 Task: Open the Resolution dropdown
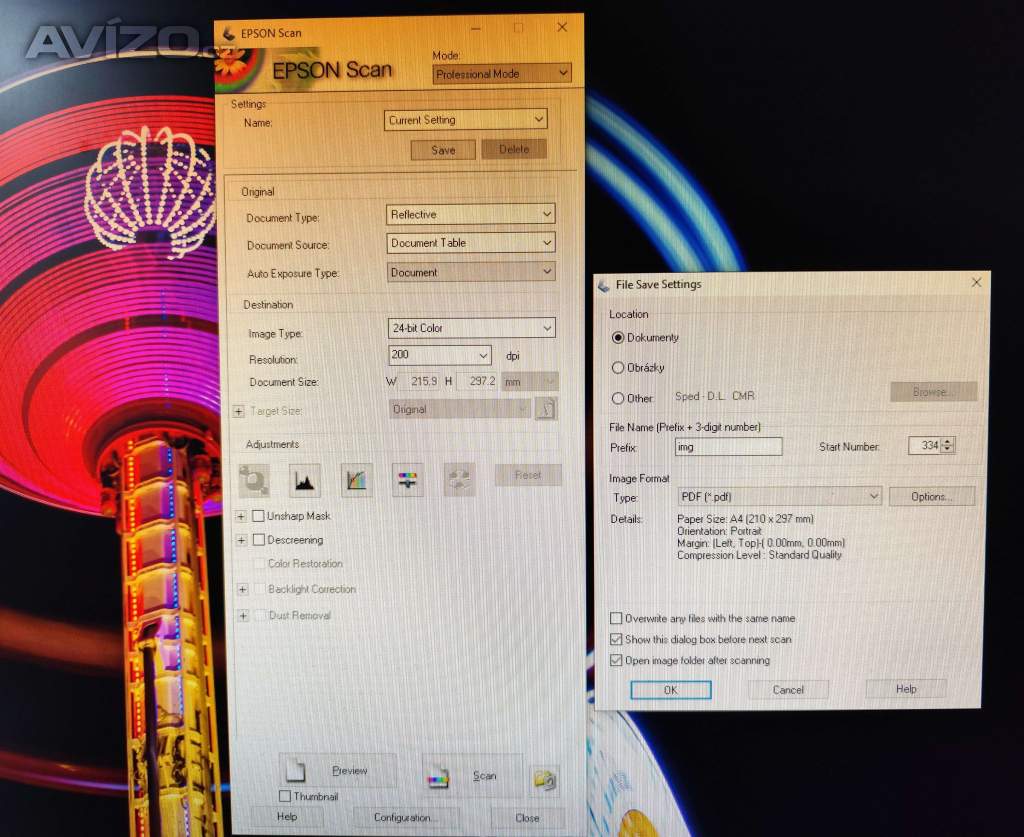(x=440, y=355)
